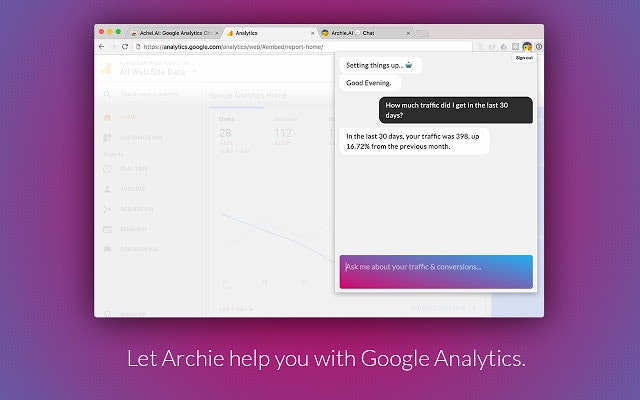Click the cloud drive extension icon
Screen dimensions: 640x400
503,47
